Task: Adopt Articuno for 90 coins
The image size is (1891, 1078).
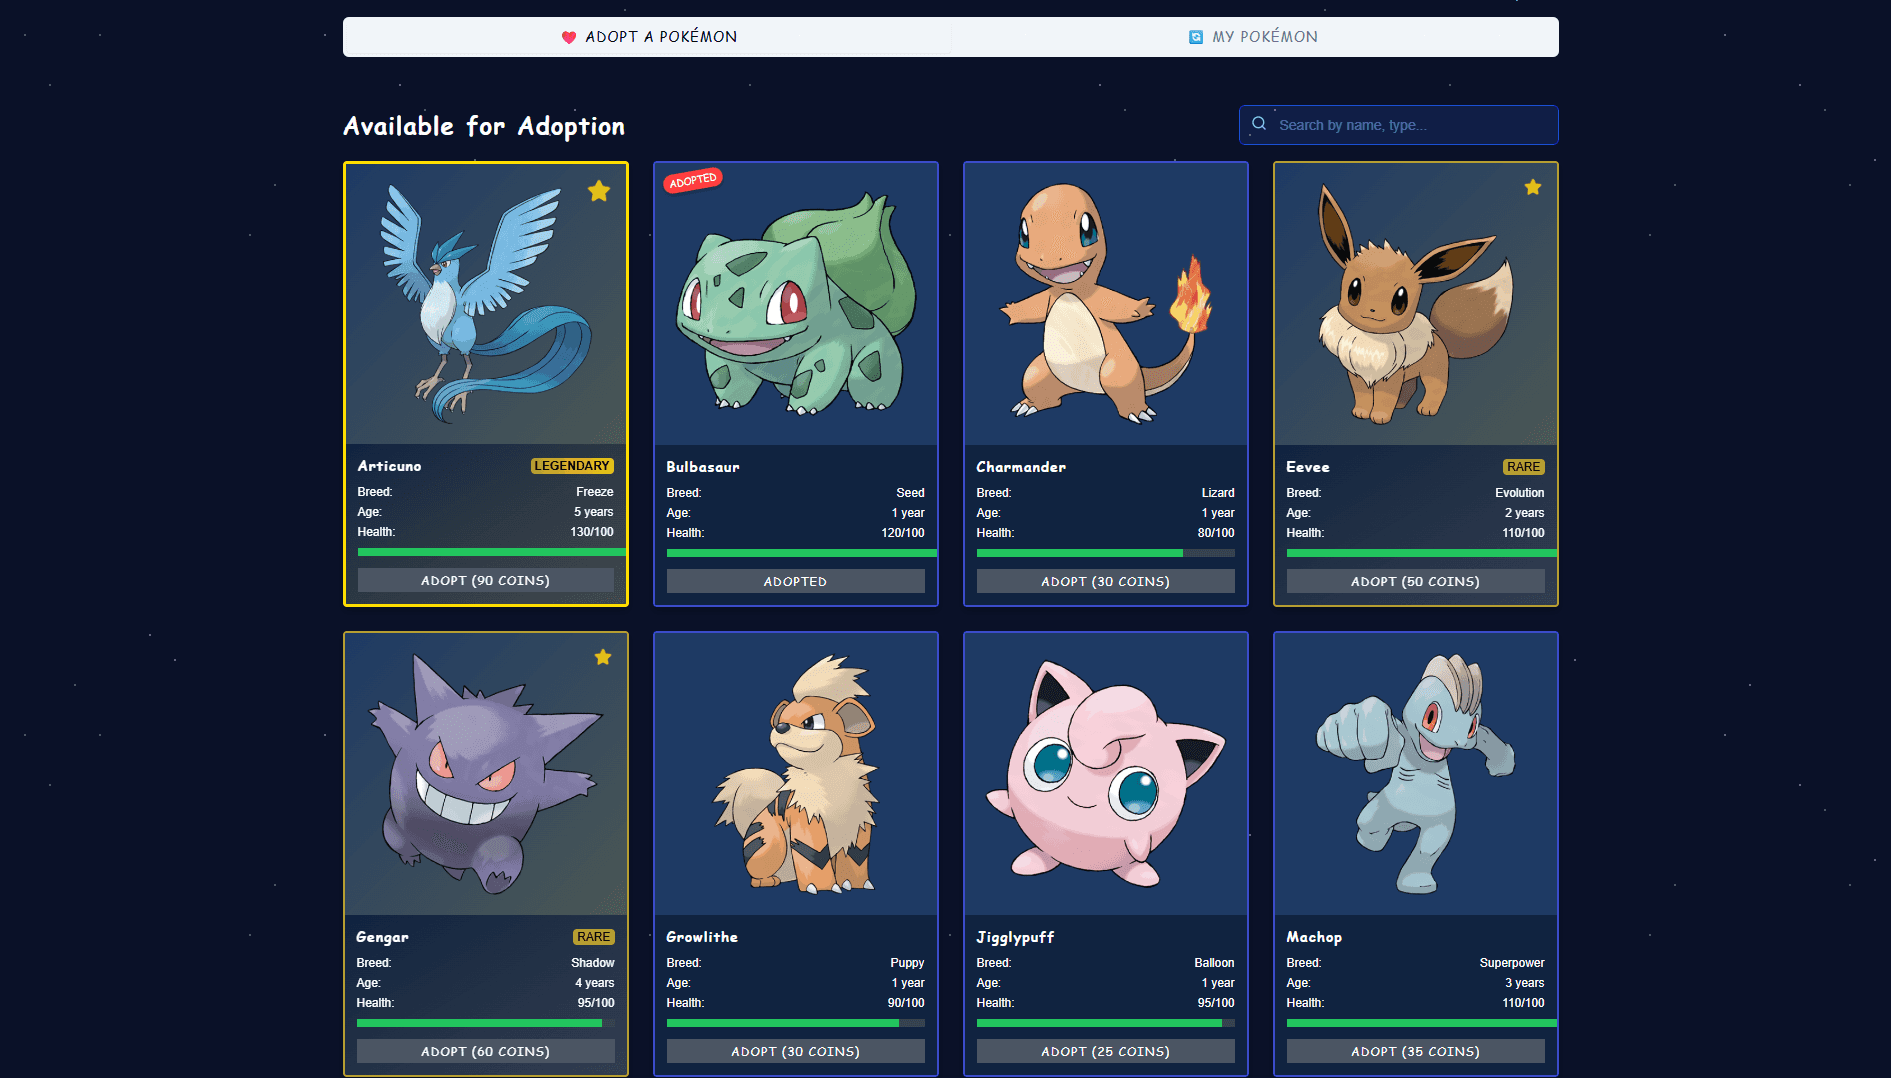Action: coord(486,580)
